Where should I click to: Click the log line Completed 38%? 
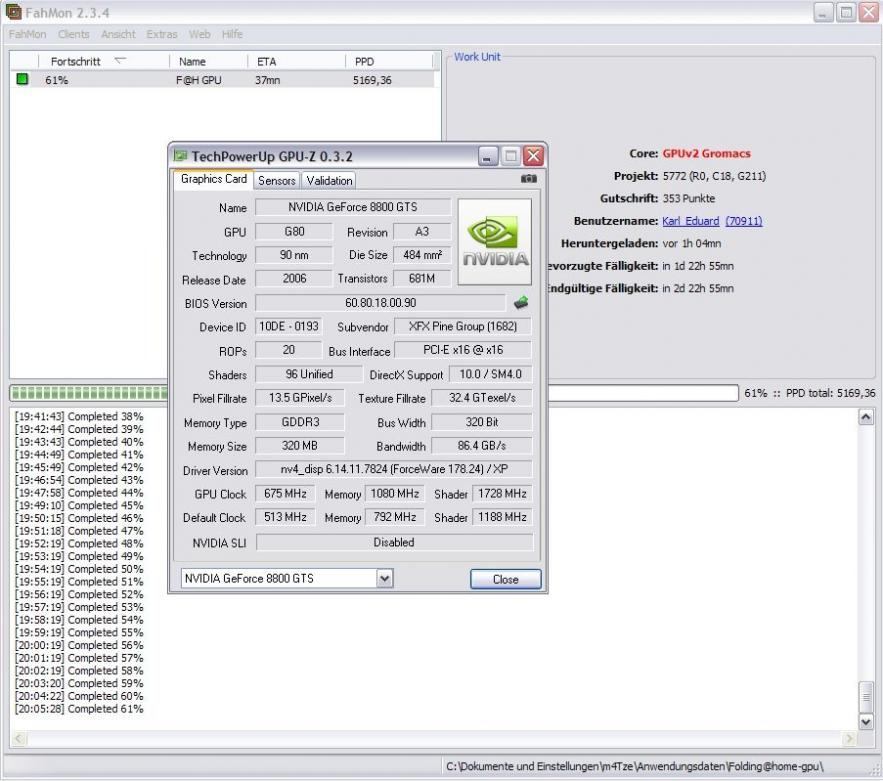click(79, 416)
